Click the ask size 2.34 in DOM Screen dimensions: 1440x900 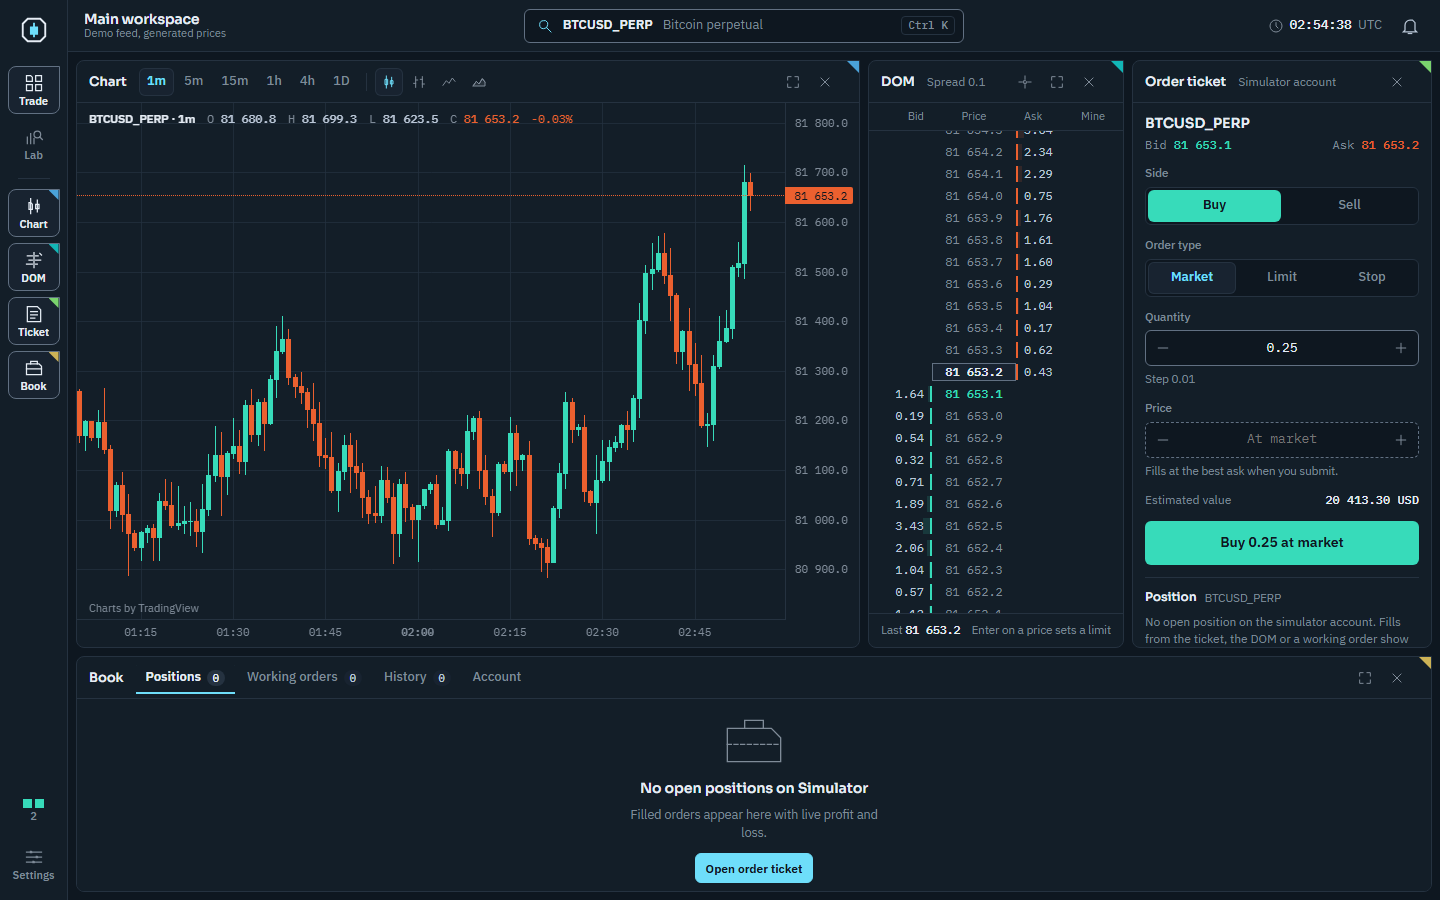pyautogui.click(x=1038, y=152)
